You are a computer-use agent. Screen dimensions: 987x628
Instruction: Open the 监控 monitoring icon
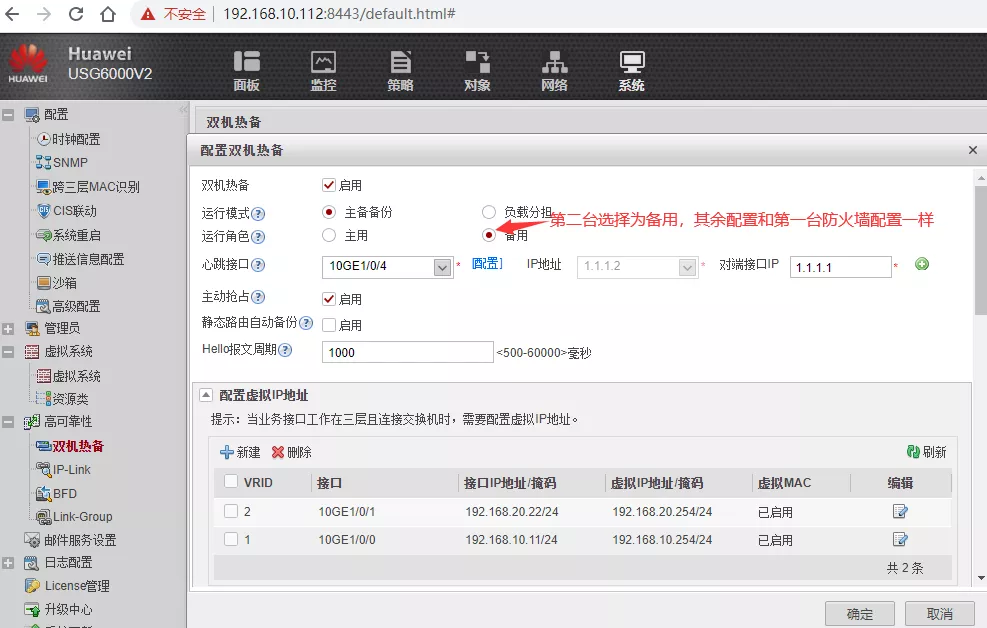pyautogui.click(x=323, y=69)
